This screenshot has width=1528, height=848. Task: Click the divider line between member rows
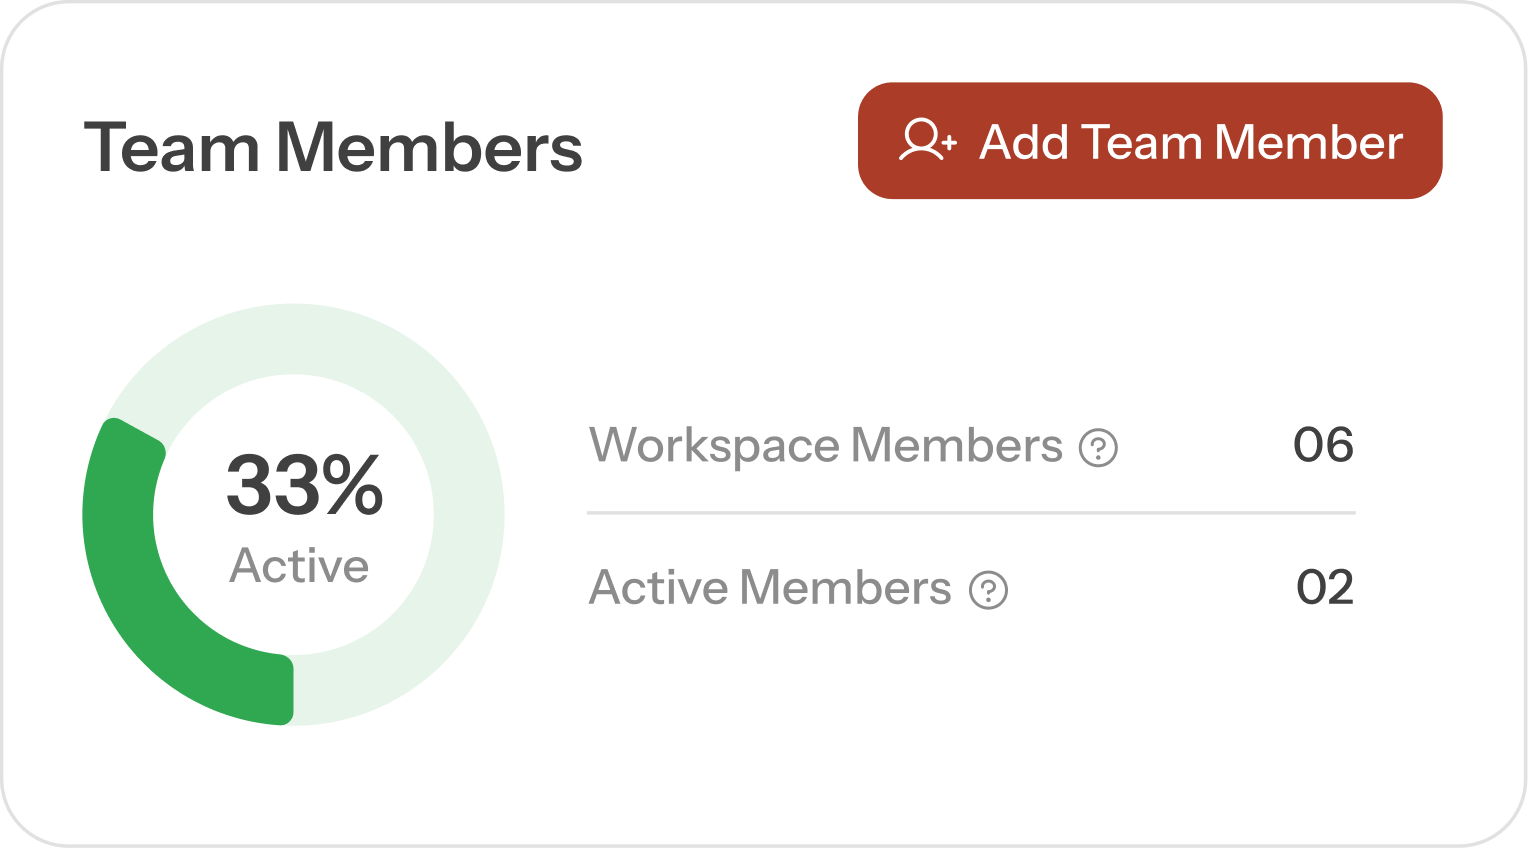970,513
